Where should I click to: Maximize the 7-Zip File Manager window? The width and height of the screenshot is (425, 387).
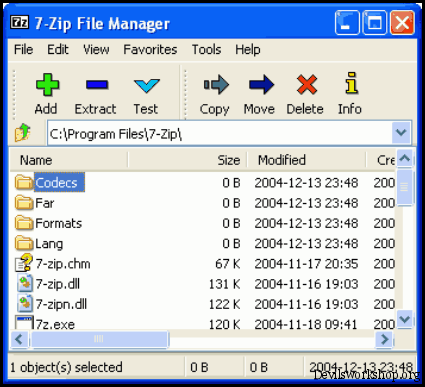(374, 23)
